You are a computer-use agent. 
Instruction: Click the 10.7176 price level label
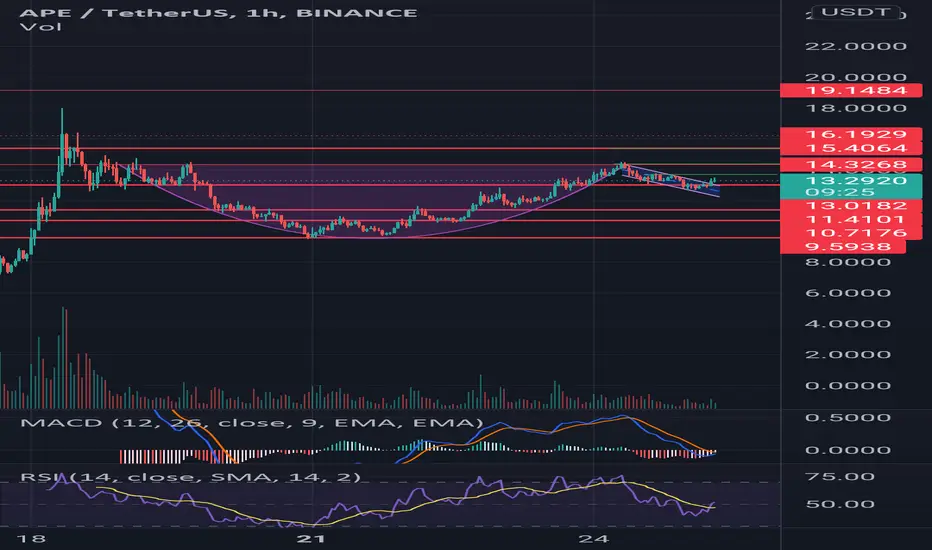point(851,232)
